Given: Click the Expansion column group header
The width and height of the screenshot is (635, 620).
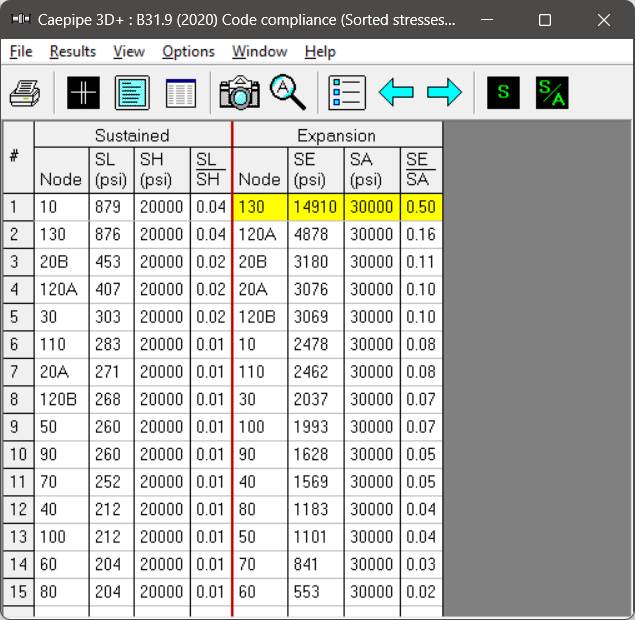Looking at the screenshot, I should click(337, 135).
